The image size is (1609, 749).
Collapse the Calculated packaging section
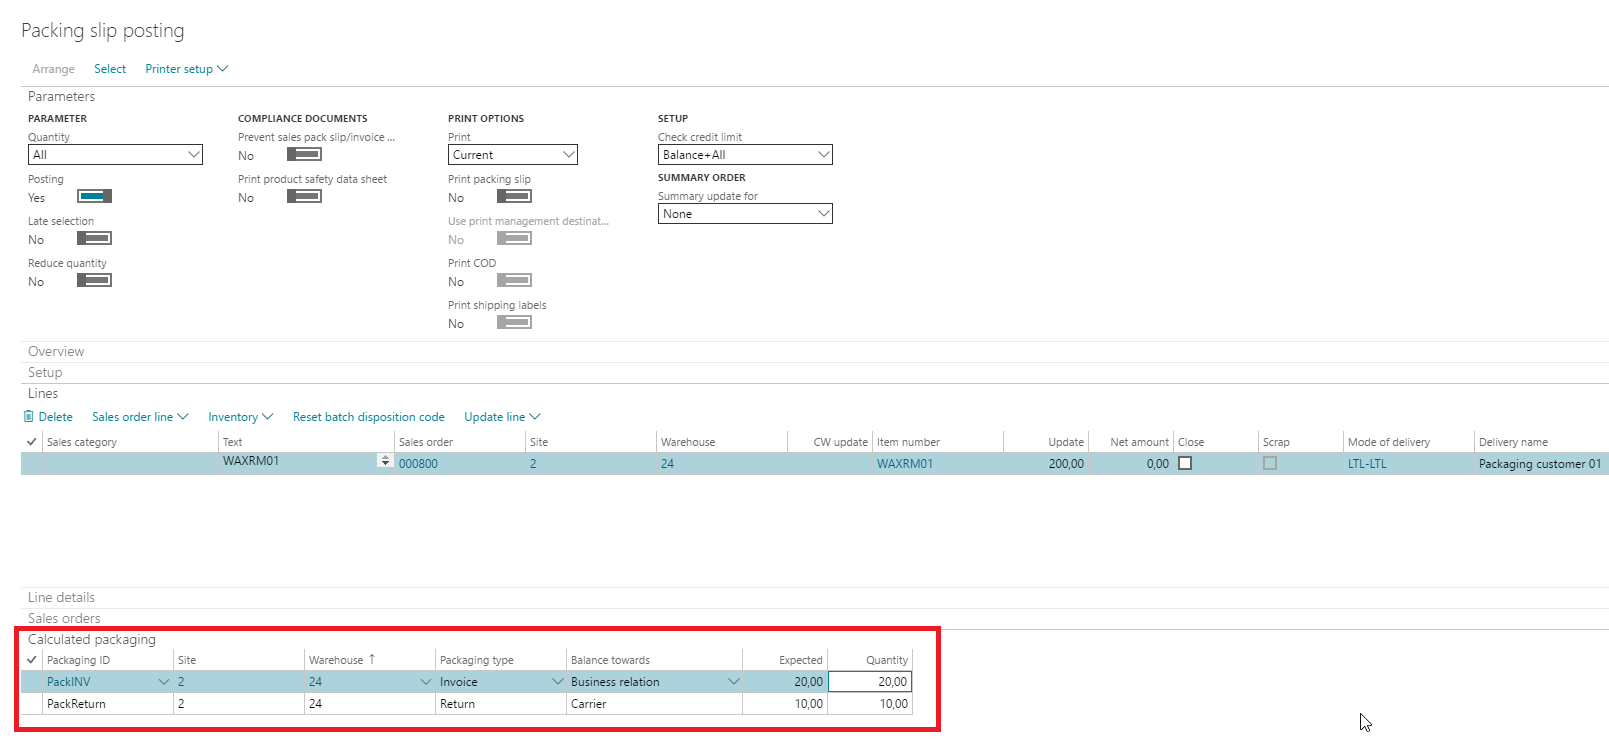pyautogui.click(x=92, y=640)
